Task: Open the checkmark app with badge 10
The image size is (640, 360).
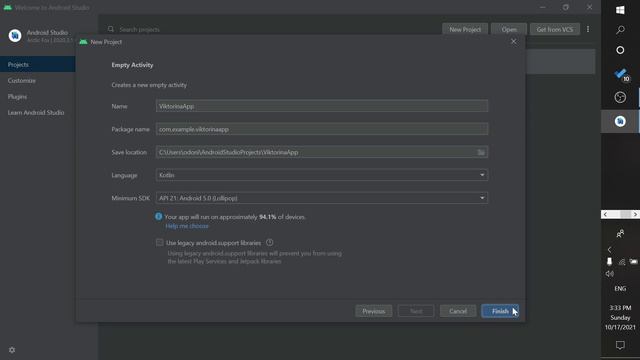Action: (621, 74)
